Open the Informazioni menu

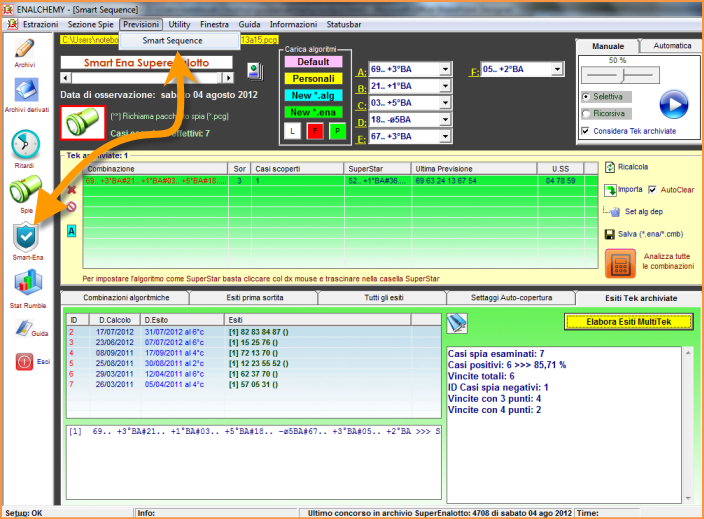tap(293, 24)
